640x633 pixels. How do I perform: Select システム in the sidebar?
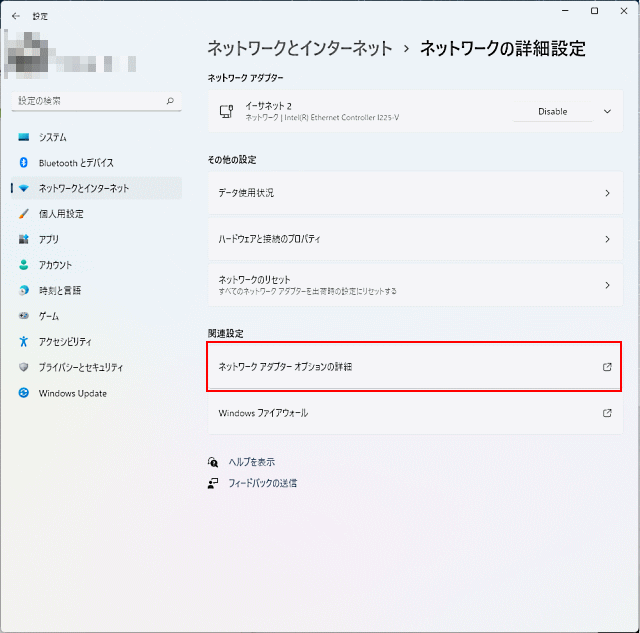[96, 137]
